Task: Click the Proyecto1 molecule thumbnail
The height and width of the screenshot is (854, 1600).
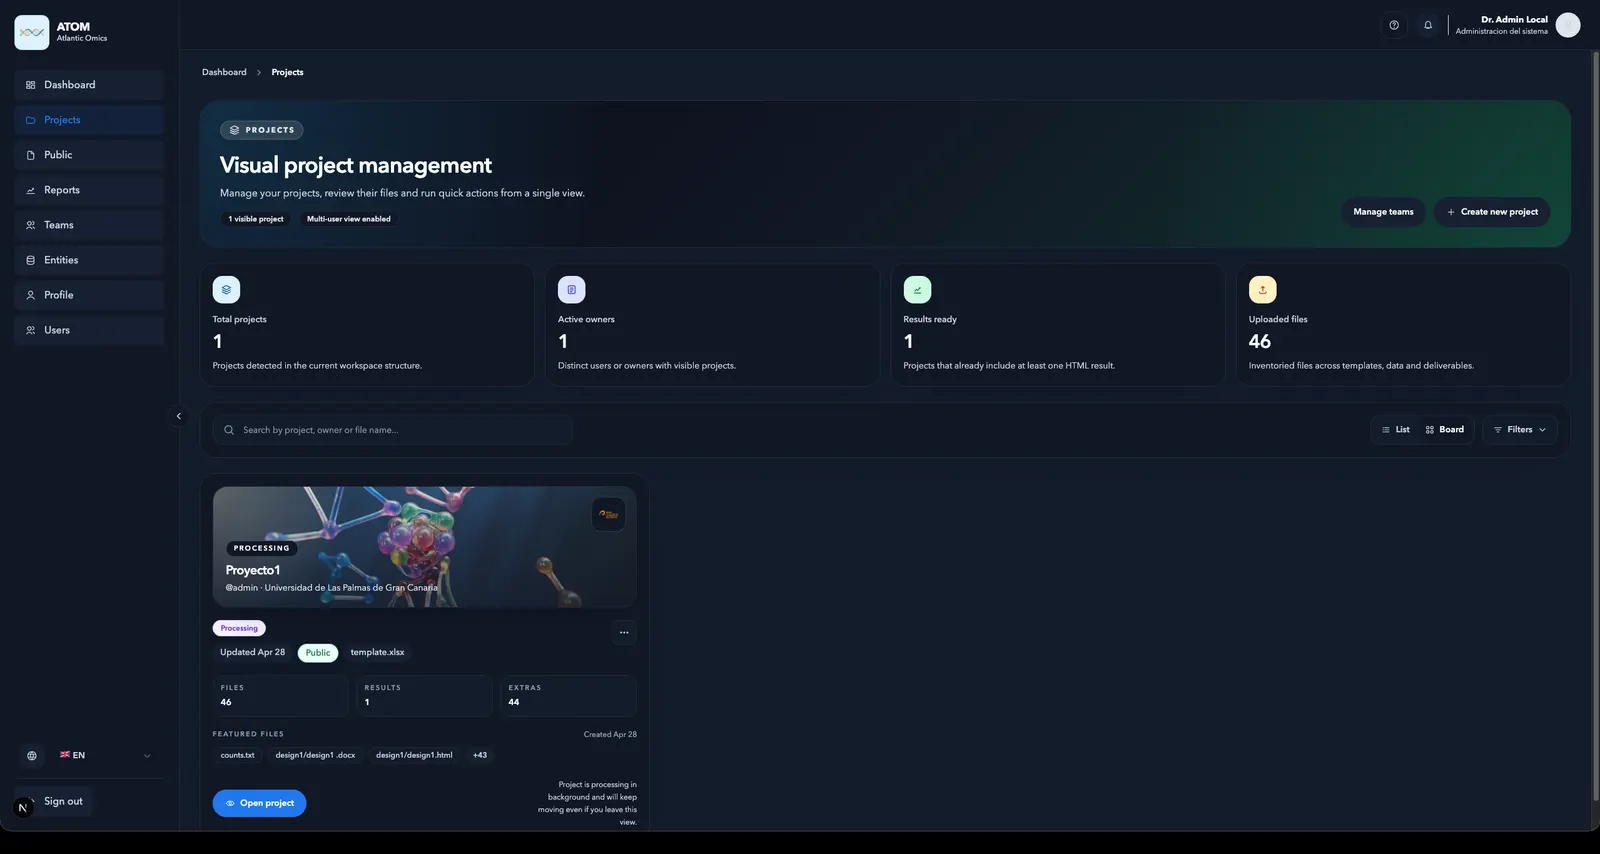Action: (424, 547)
